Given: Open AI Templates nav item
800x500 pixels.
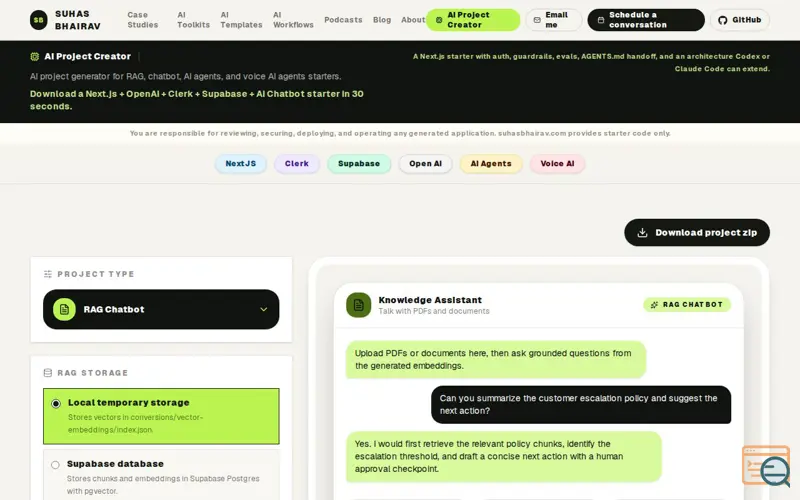Looking at the screenshot, I should (x=241, y=20).
